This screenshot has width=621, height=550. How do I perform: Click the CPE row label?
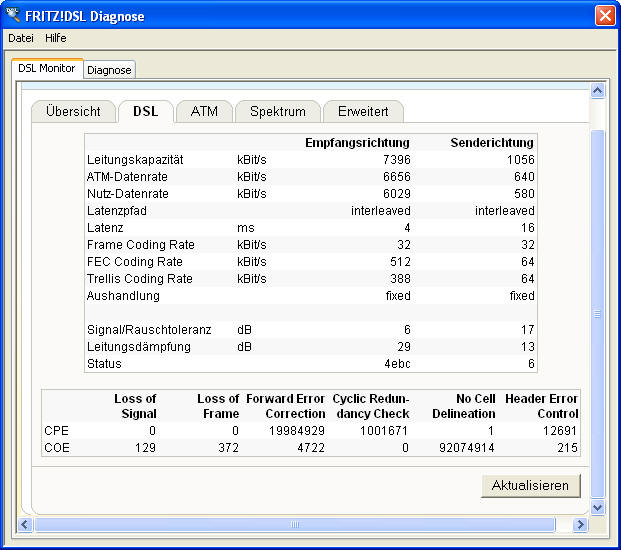pyautogui.click(x=56, y=431)
